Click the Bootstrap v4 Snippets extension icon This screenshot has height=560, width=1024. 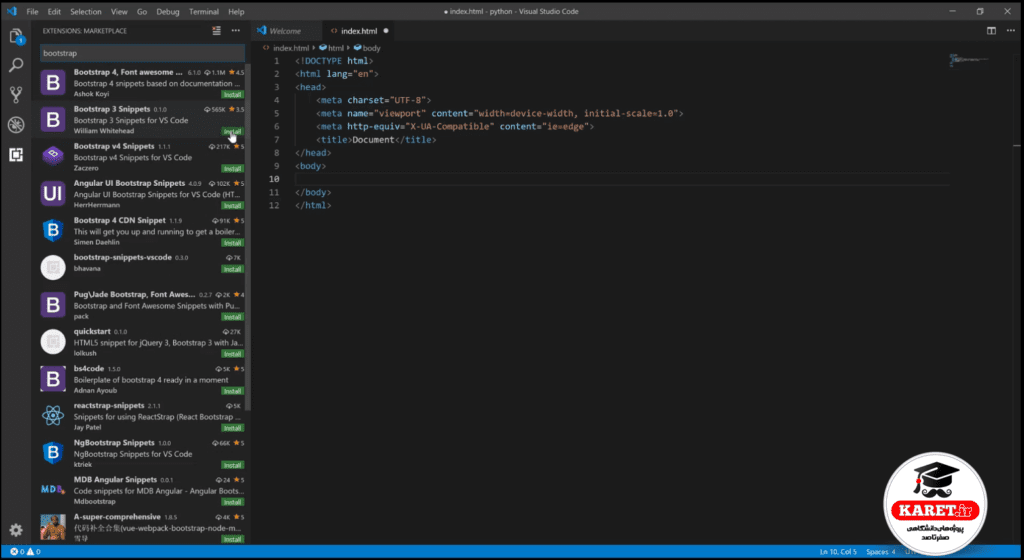pyautogui.click(x=53, y=157)
